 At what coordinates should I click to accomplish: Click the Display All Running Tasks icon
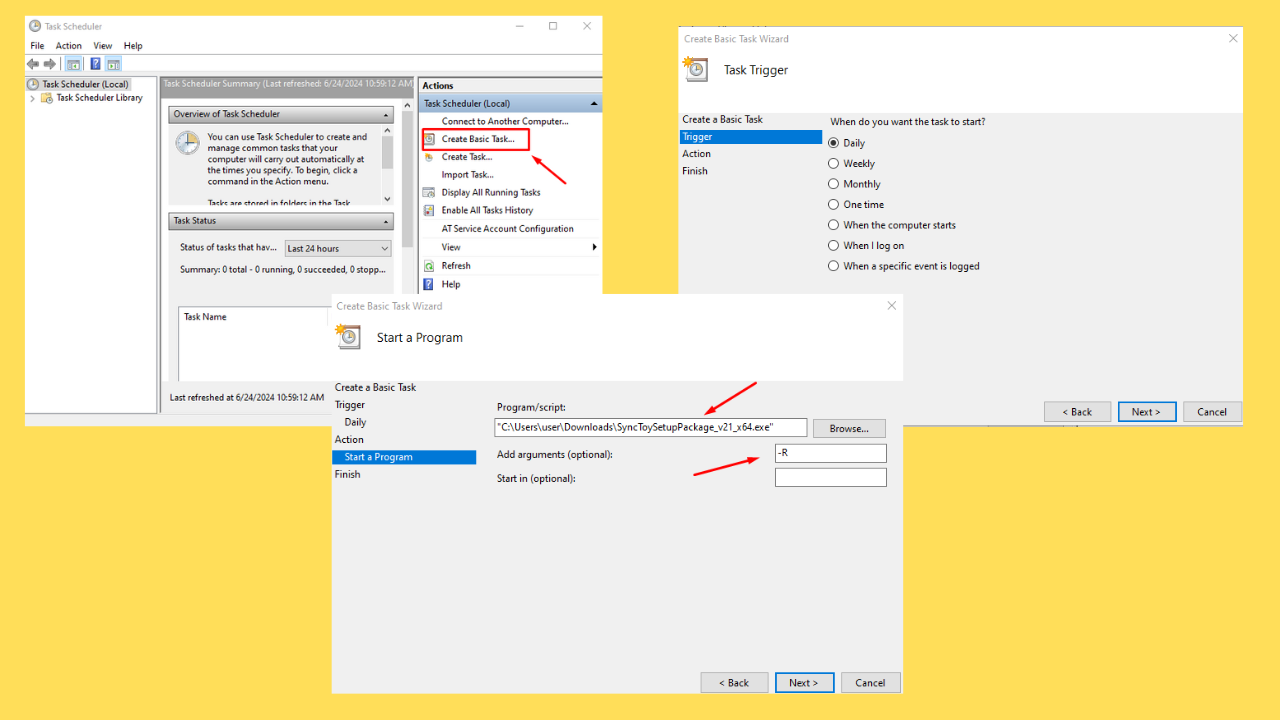tap(430, 192)
